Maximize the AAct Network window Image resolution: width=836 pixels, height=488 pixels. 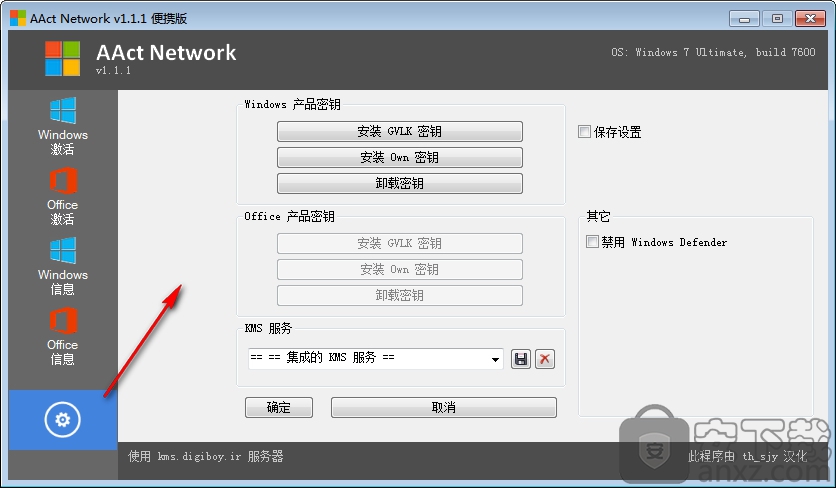777,19
